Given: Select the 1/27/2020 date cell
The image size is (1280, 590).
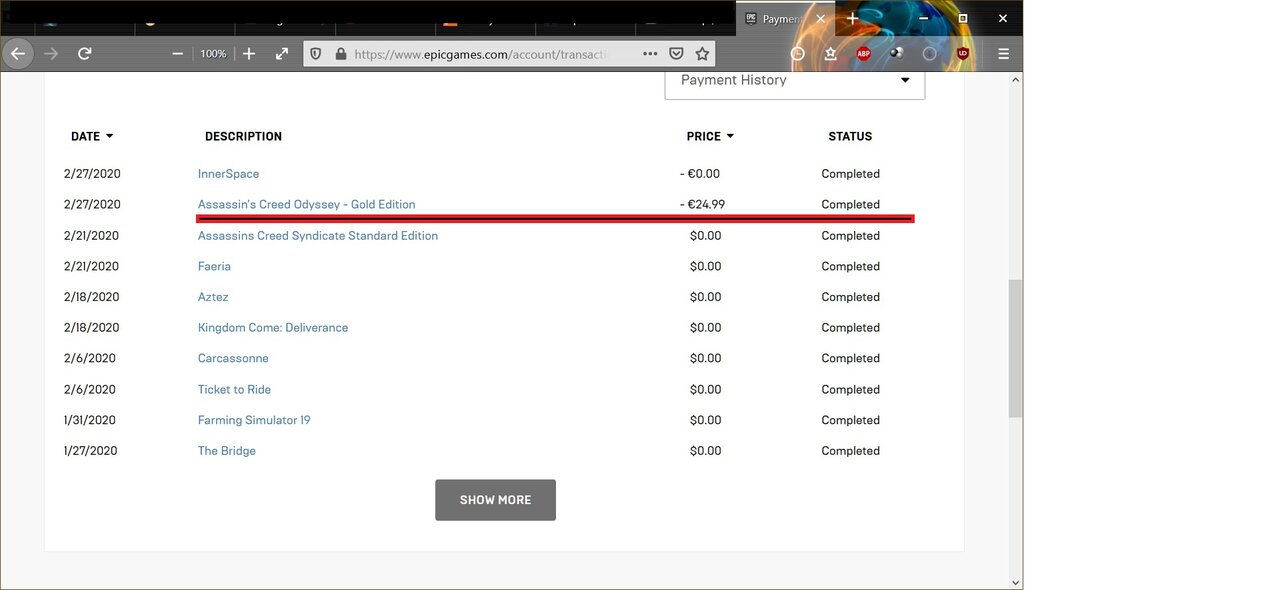Looking at the screenshot, I should pos(90,451).
